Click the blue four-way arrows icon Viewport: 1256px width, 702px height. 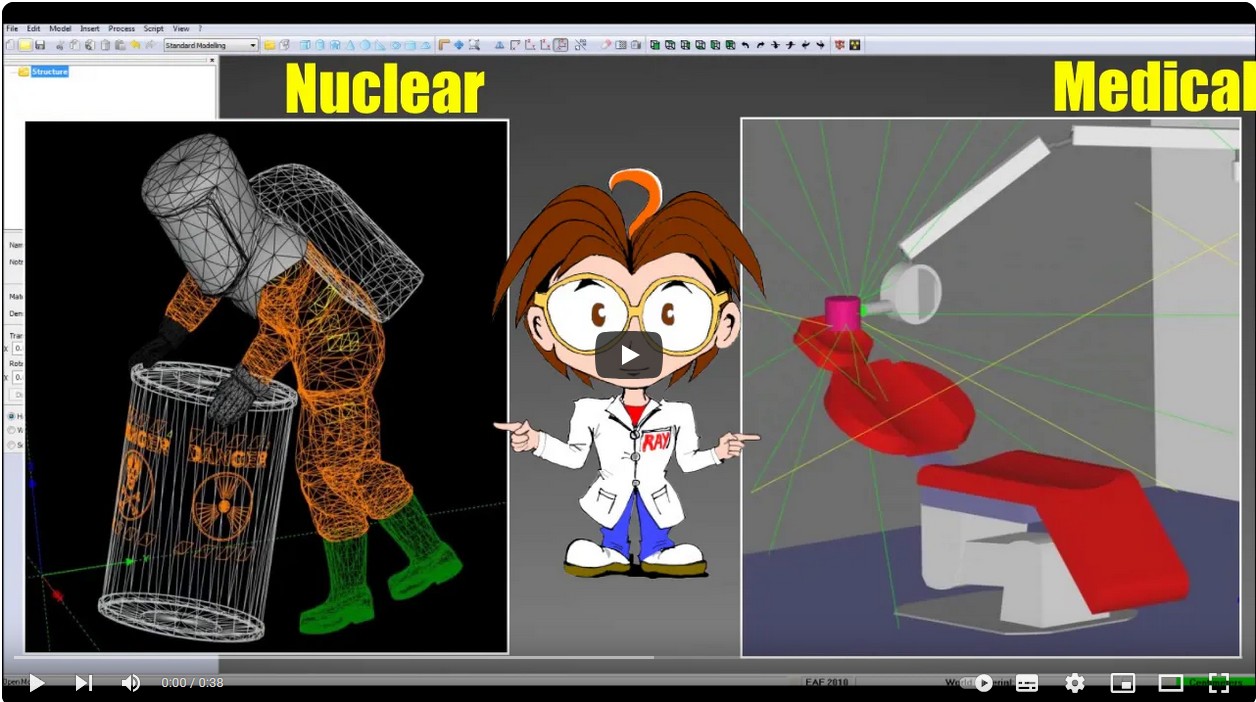tap(459, 45)
